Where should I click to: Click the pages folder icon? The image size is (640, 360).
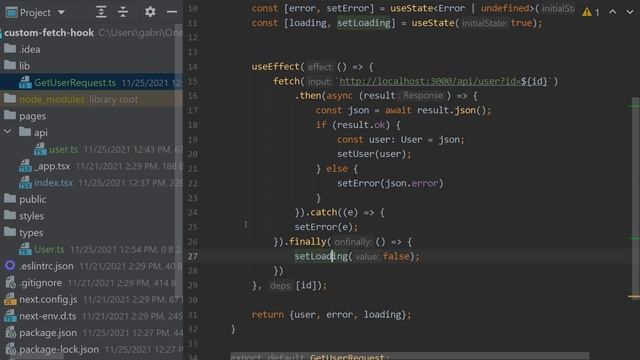point(10,116)
